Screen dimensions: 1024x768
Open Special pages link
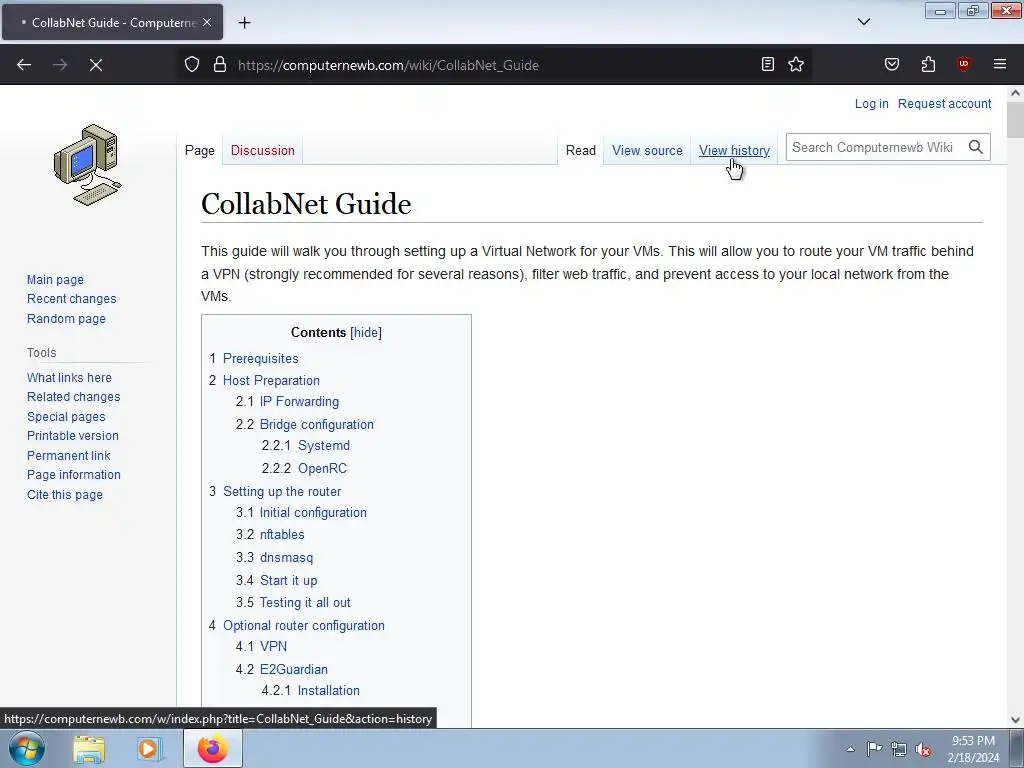pos(66,417)
